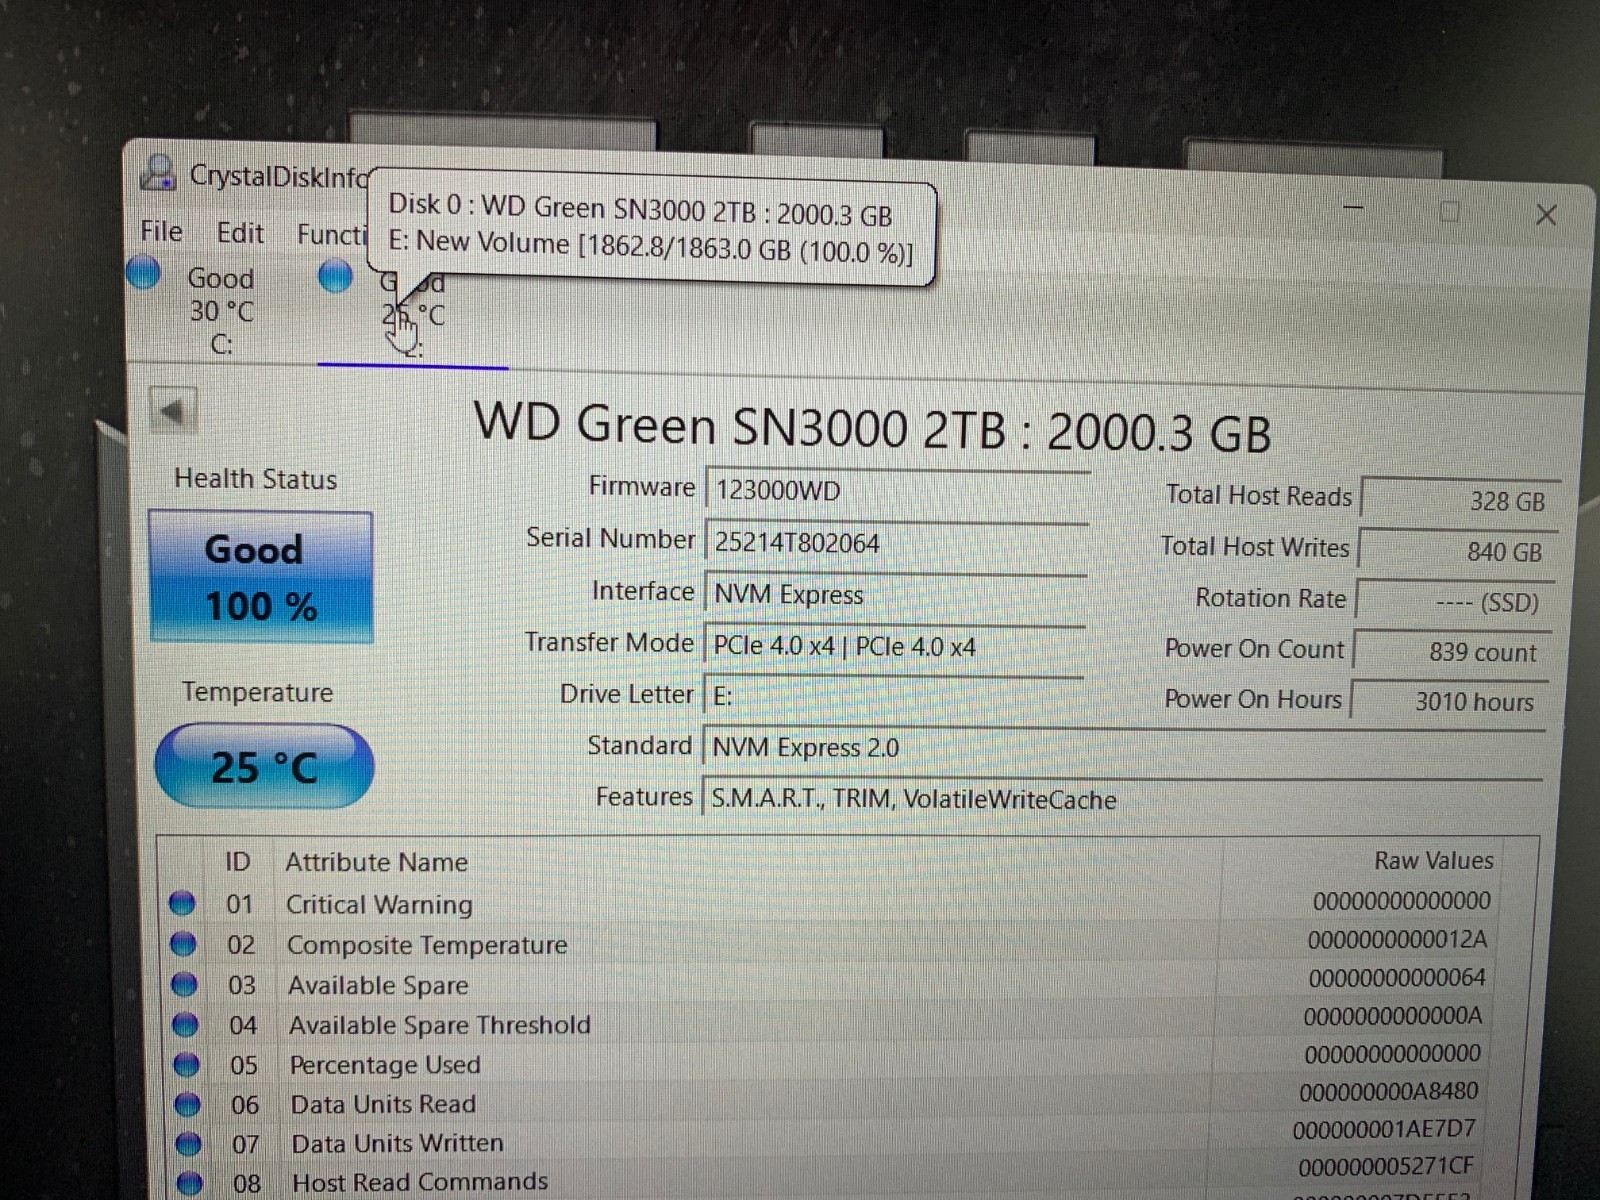This screenshot has width=1600, height=1200.
Task: Click the status orb for Data Units Read
Action: coord(187,1104)
